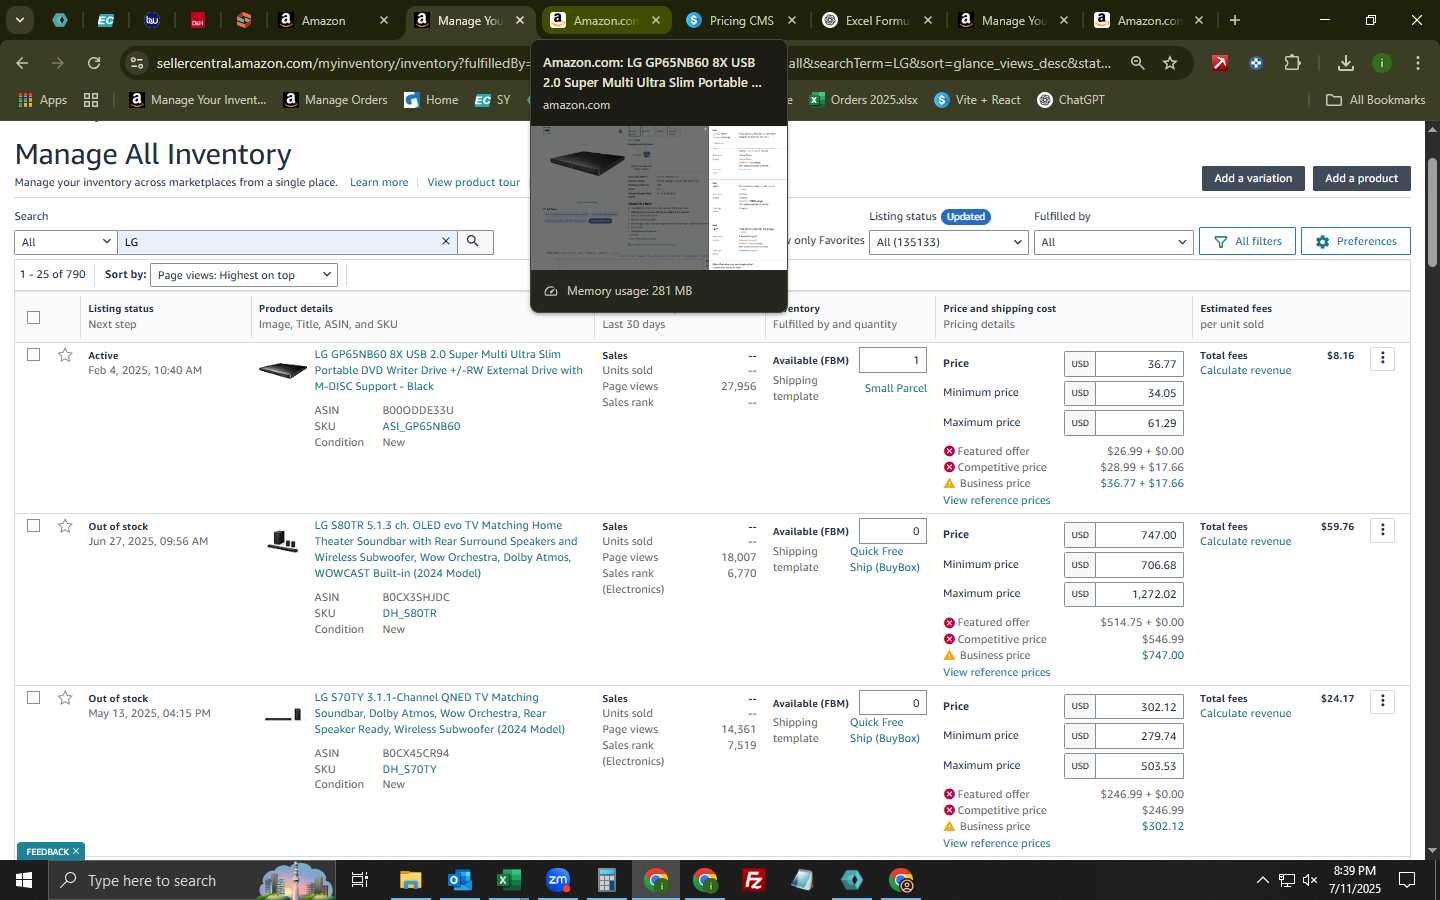Go back with the browser back arrow

point(22,63)
